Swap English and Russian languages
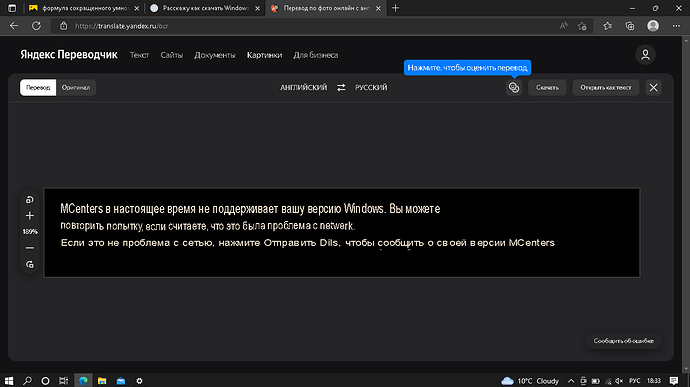Image resolution: width=690 pixels, height=387 pixels. tap(341, 88)
